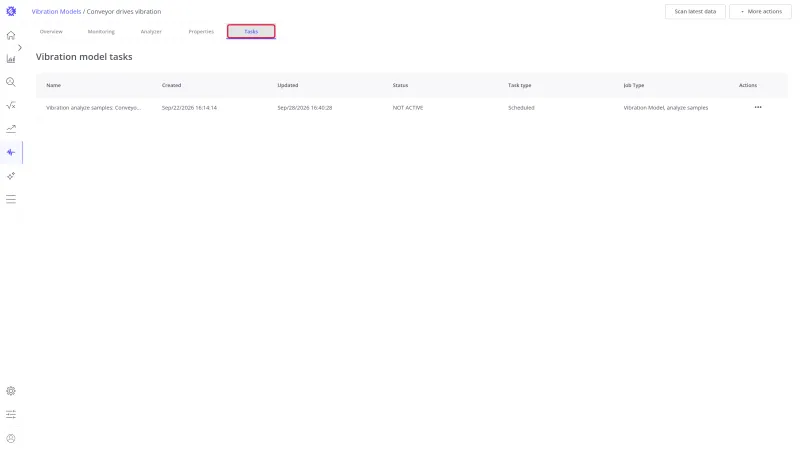This screenshot has height=450, width=800.
Task: Click the Task type column header
Action: [x=519, y=85]
